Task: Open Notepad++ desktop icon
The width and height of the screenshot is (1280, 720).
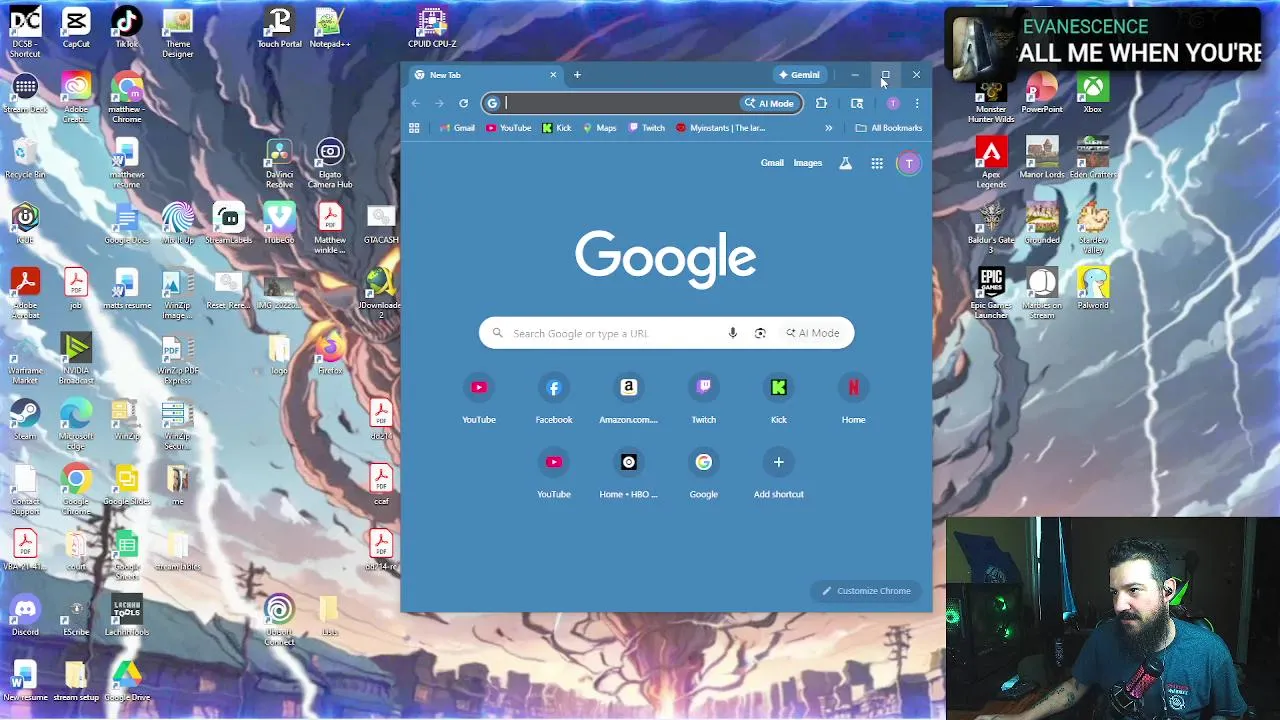Action: 330,27
